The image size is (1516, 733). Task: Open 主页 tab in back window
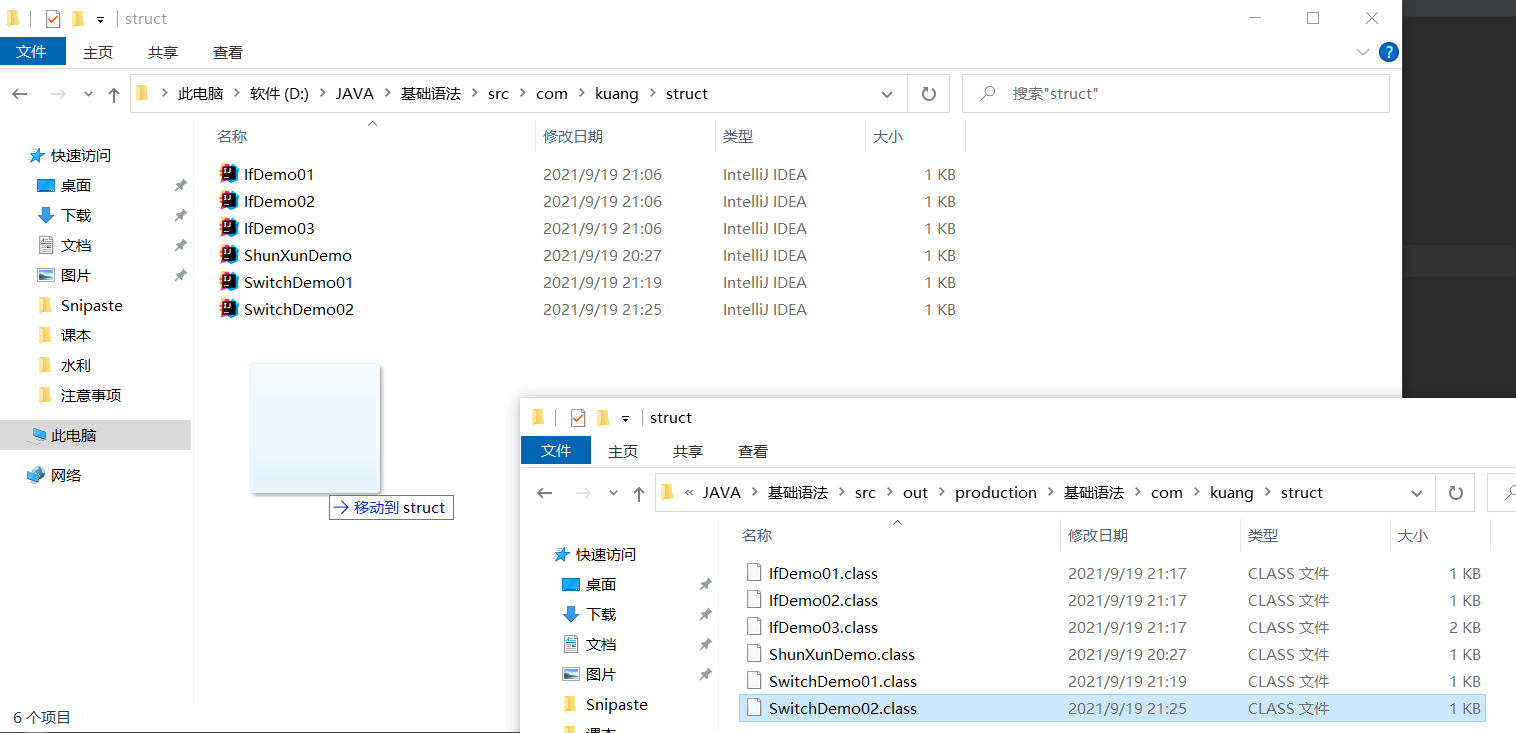(x=98, y=52)
